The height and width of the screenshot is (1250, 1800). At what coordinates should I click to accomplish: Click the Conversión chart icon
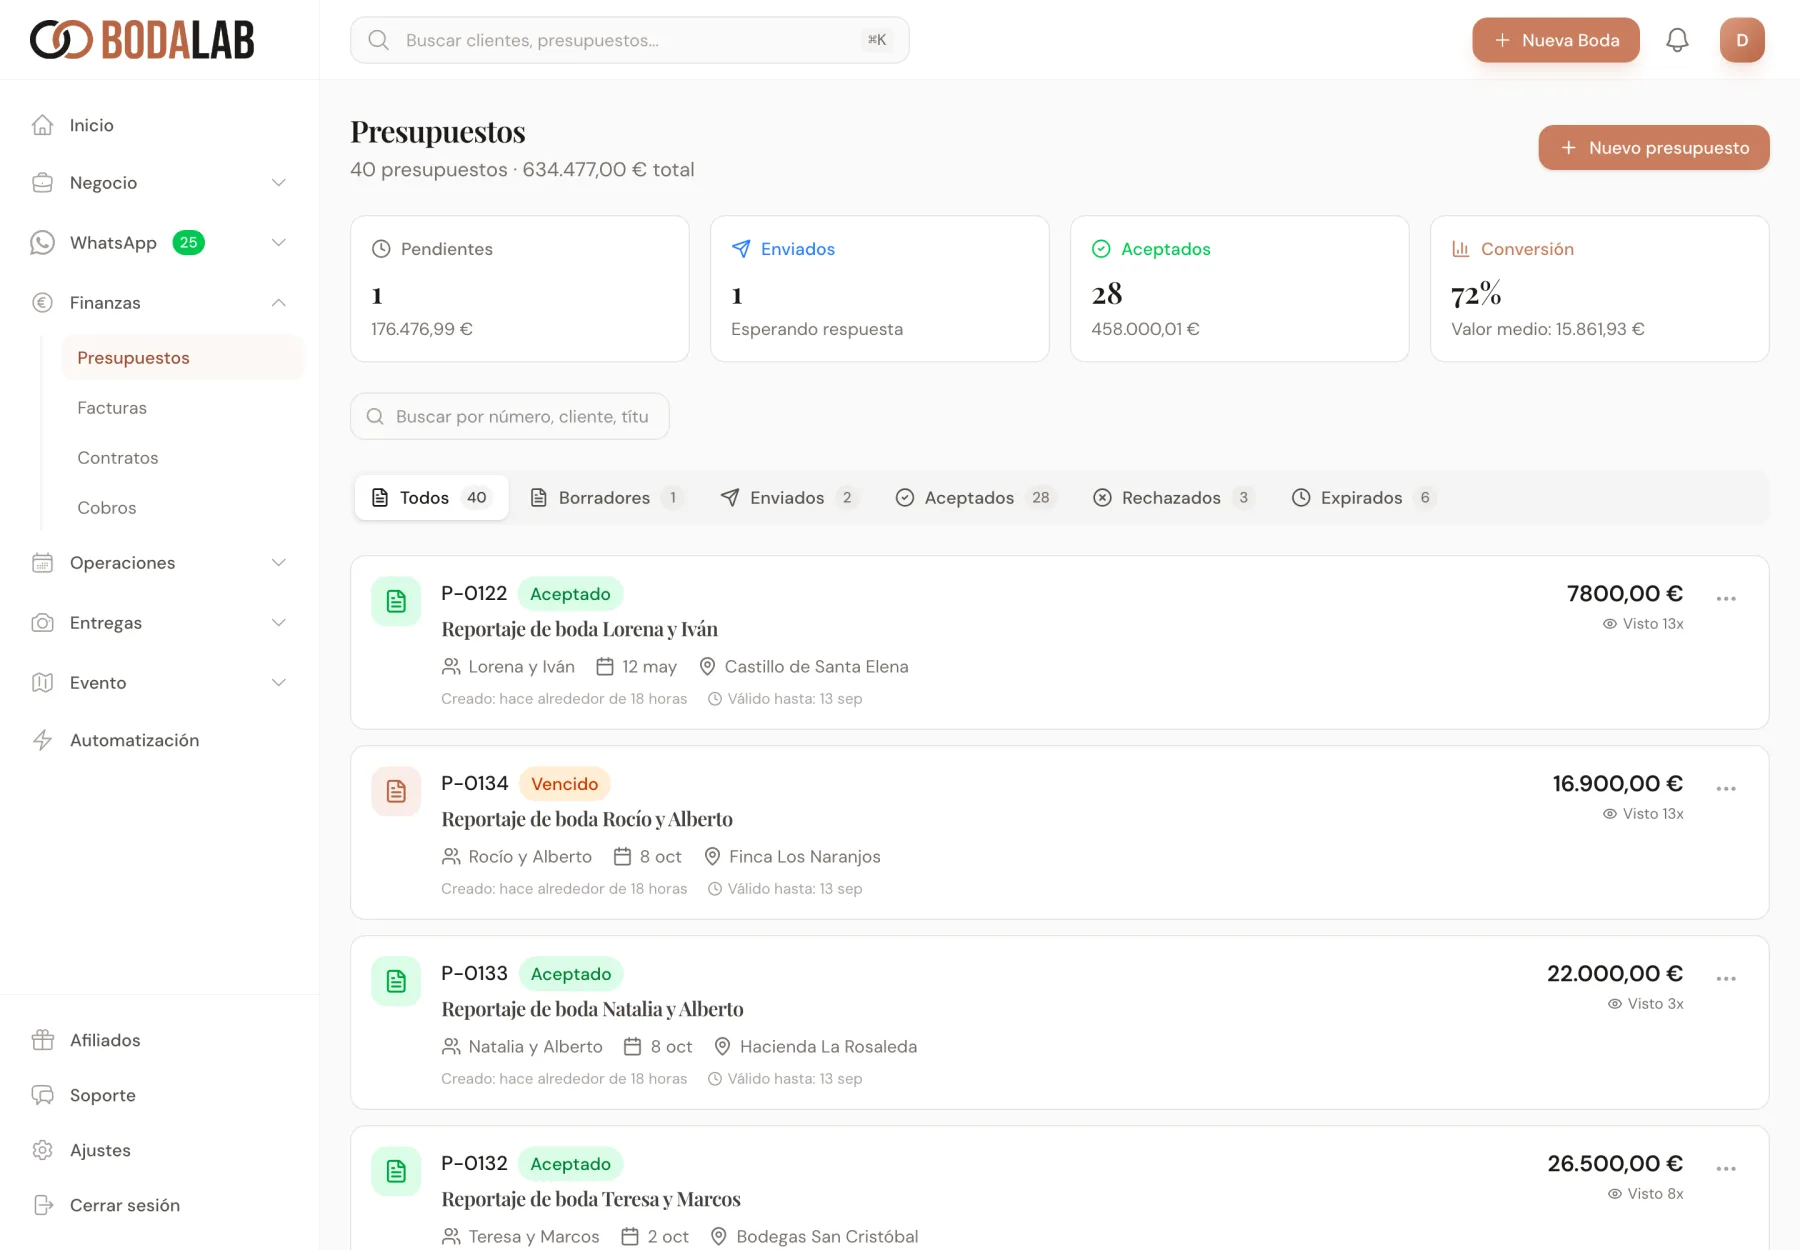point(1461,249)
